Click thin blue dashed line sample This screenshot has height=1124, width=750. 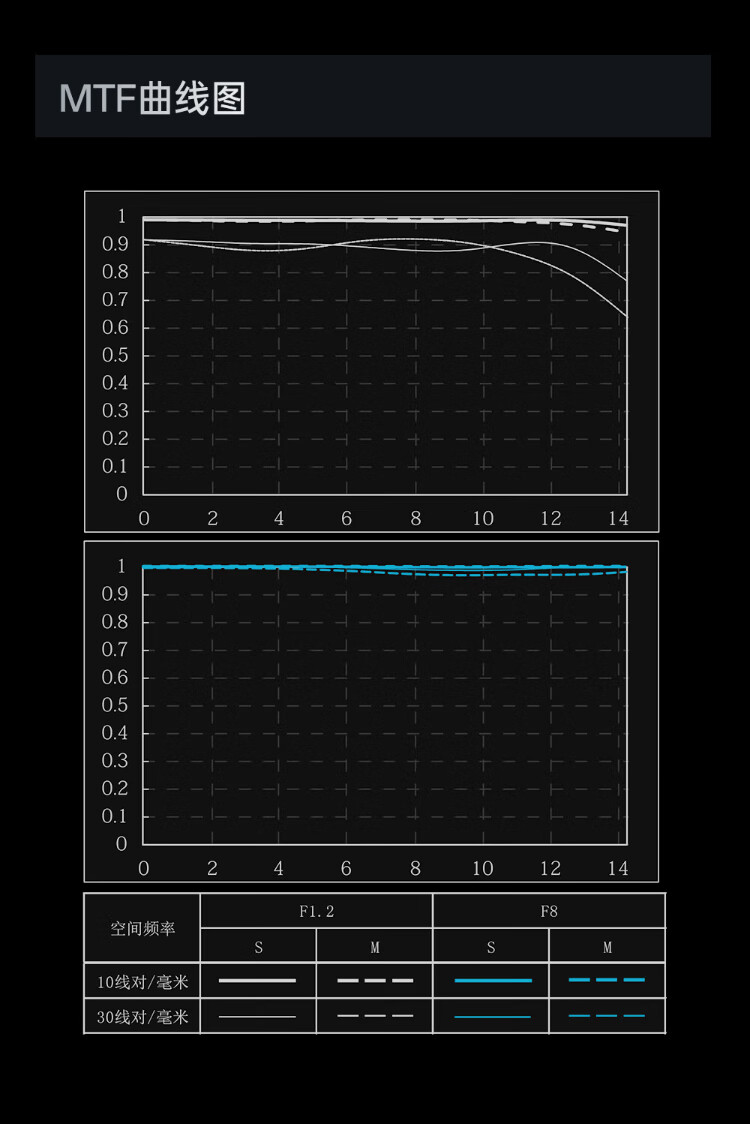pyautogui.click(x=607, y=1016)
